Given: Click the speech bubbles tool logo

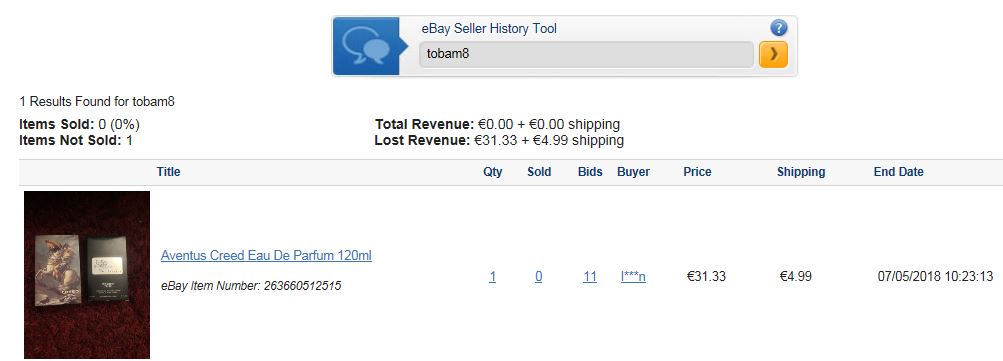Looking at the screenshot, I should [366, 46].
